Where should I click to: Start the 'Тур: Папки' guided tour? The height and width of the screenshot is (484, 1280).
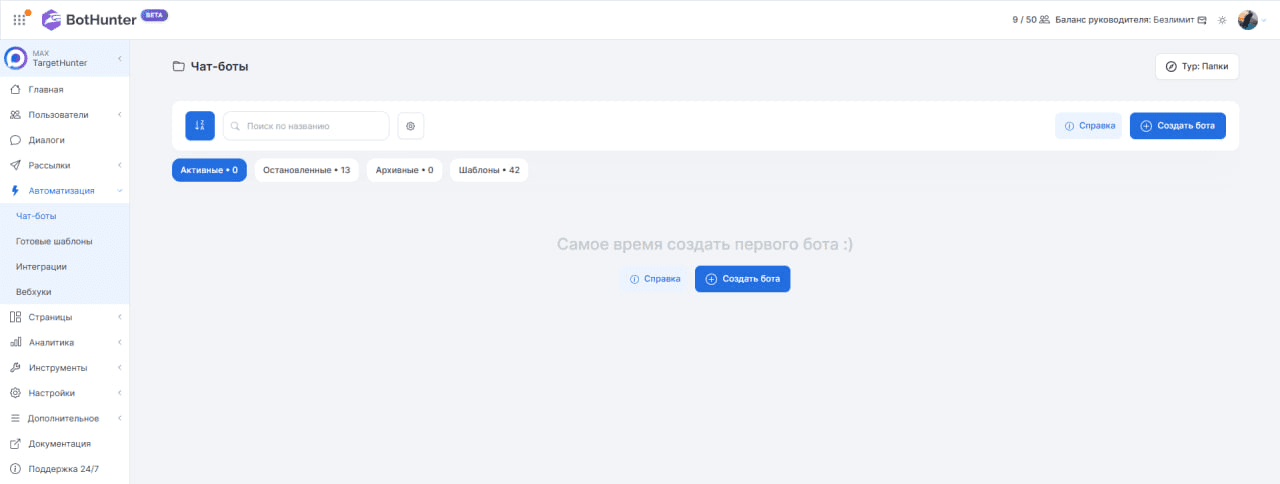pos(1197,66)
